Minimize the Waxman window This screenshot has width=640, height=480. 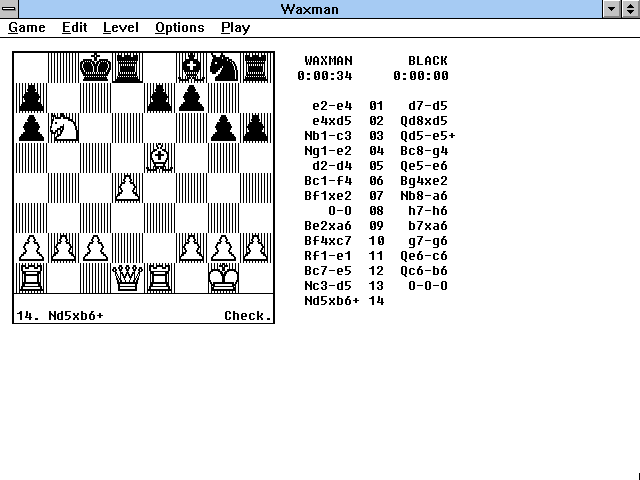coord(611,9)
